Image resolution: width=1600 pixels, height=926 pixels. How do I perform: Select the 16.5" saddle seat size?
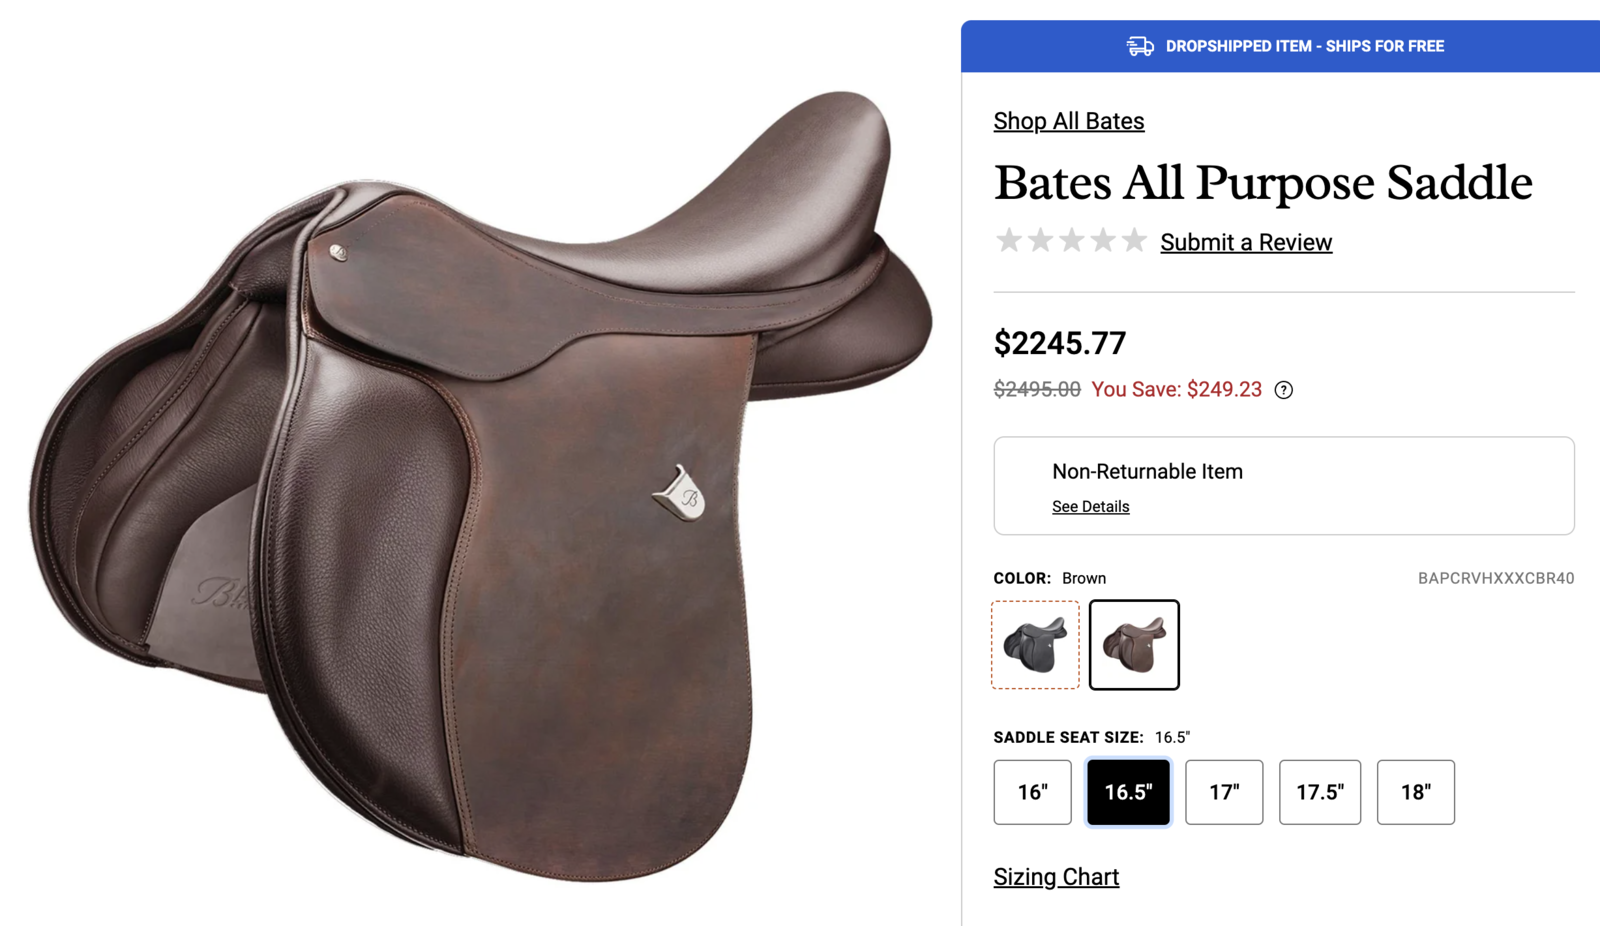(1128, 792)
